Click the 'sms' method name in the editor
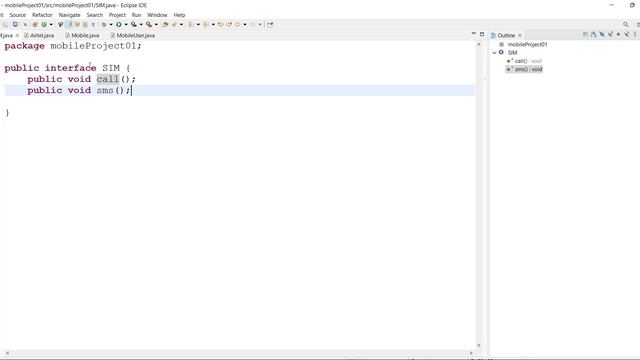640x360 pixels. [105, 90]
